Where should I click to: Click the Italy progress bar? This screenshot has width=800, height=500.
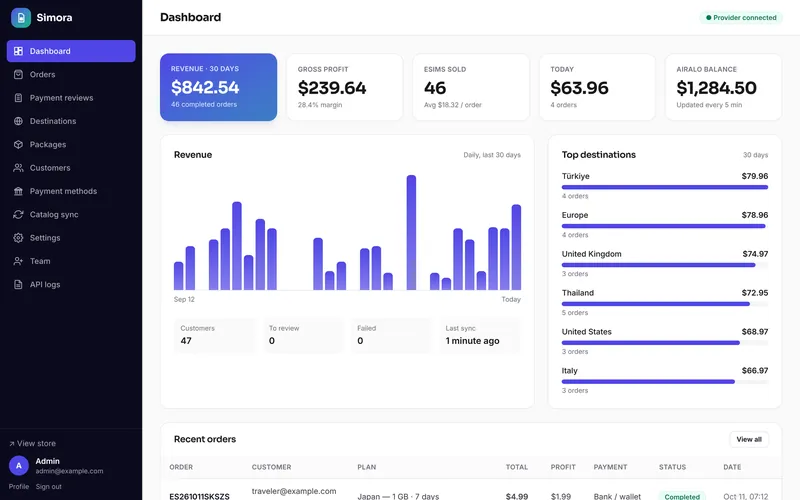coord(665,382)
